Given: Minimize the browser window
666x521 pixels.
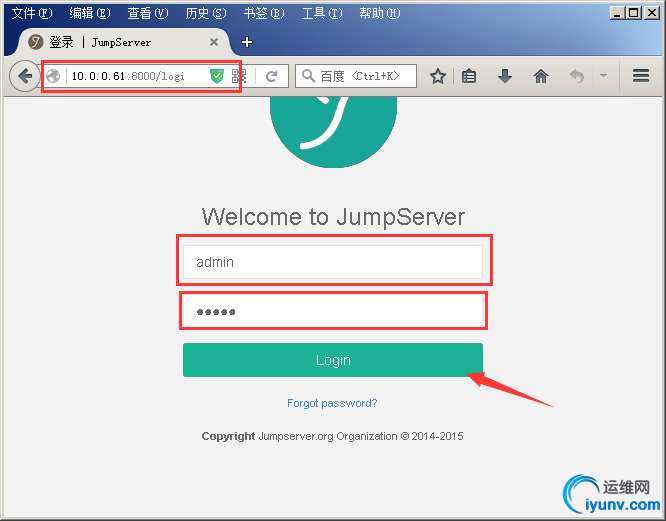Looking at the screenshot, I should tap(617, 13).
